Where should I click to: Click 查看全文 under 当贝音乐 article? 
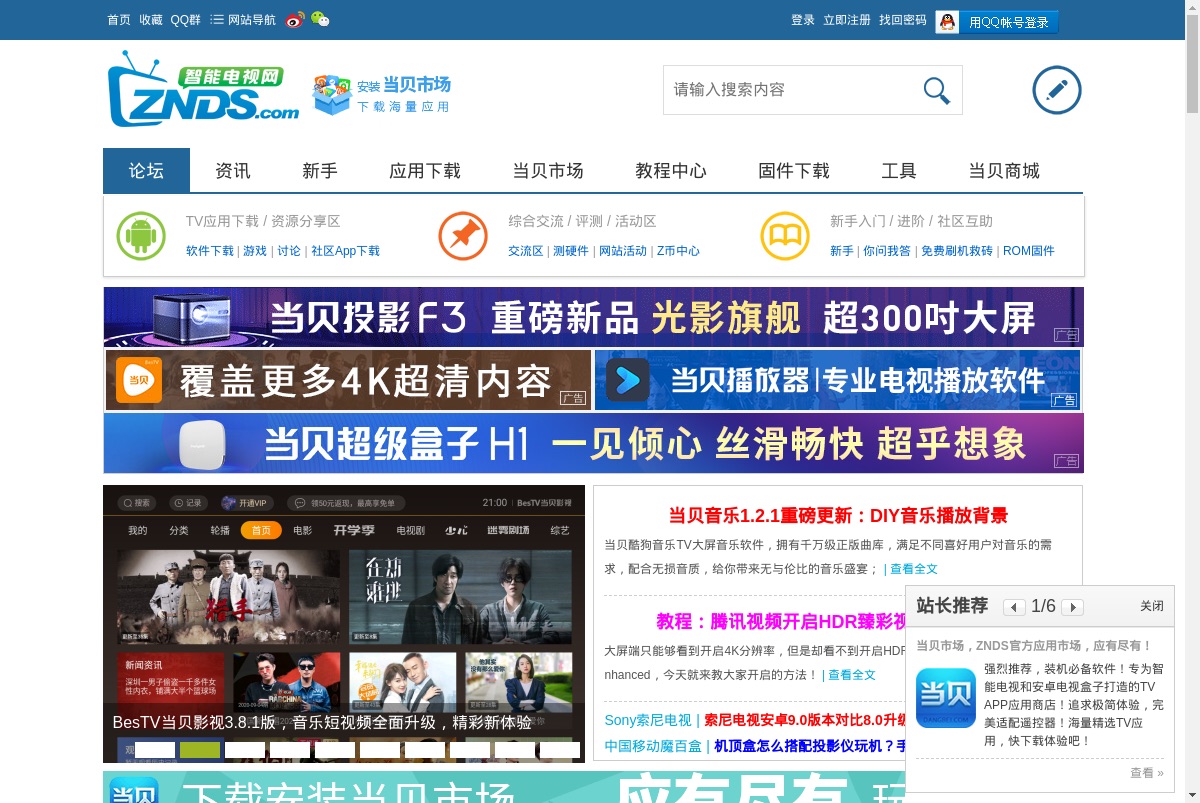click(x=914, y=569)
